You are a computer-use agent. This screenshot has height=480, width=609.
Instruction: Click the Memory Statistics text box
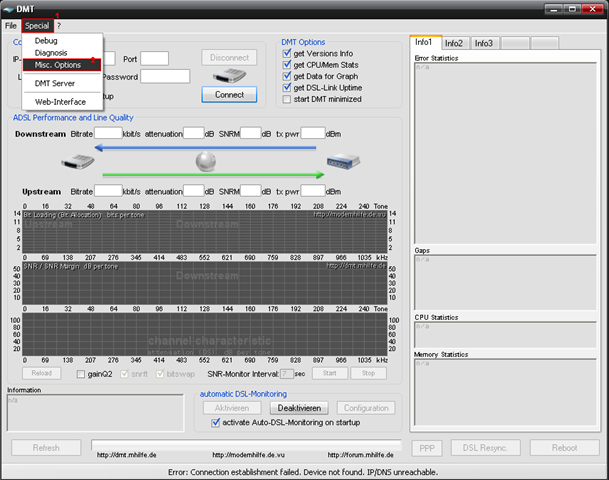coord(505,392)
